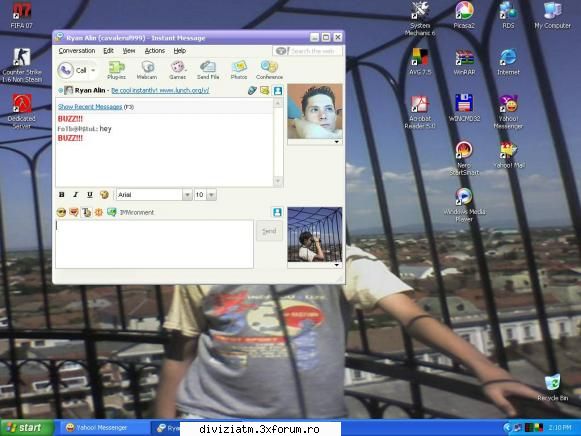Select the RDS desktop icon
The width and height of the screenshot is (581, 436).
(508, 16)
